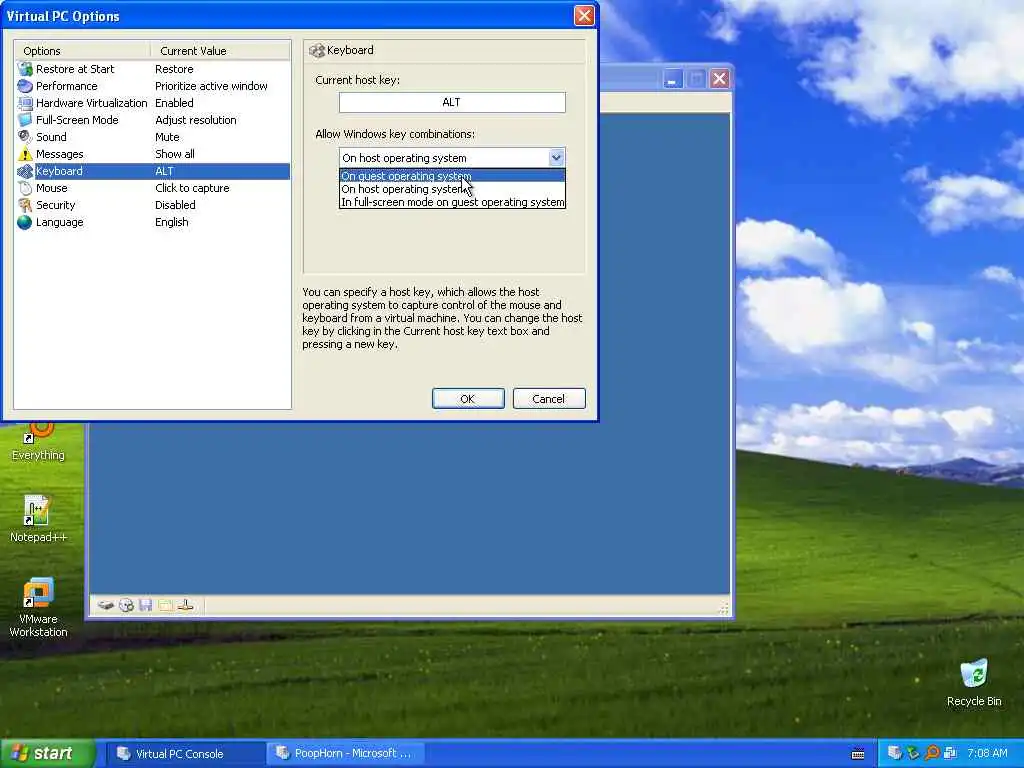
Task: Close the Virtual PC Options dialog
Action: click(584, 16)
